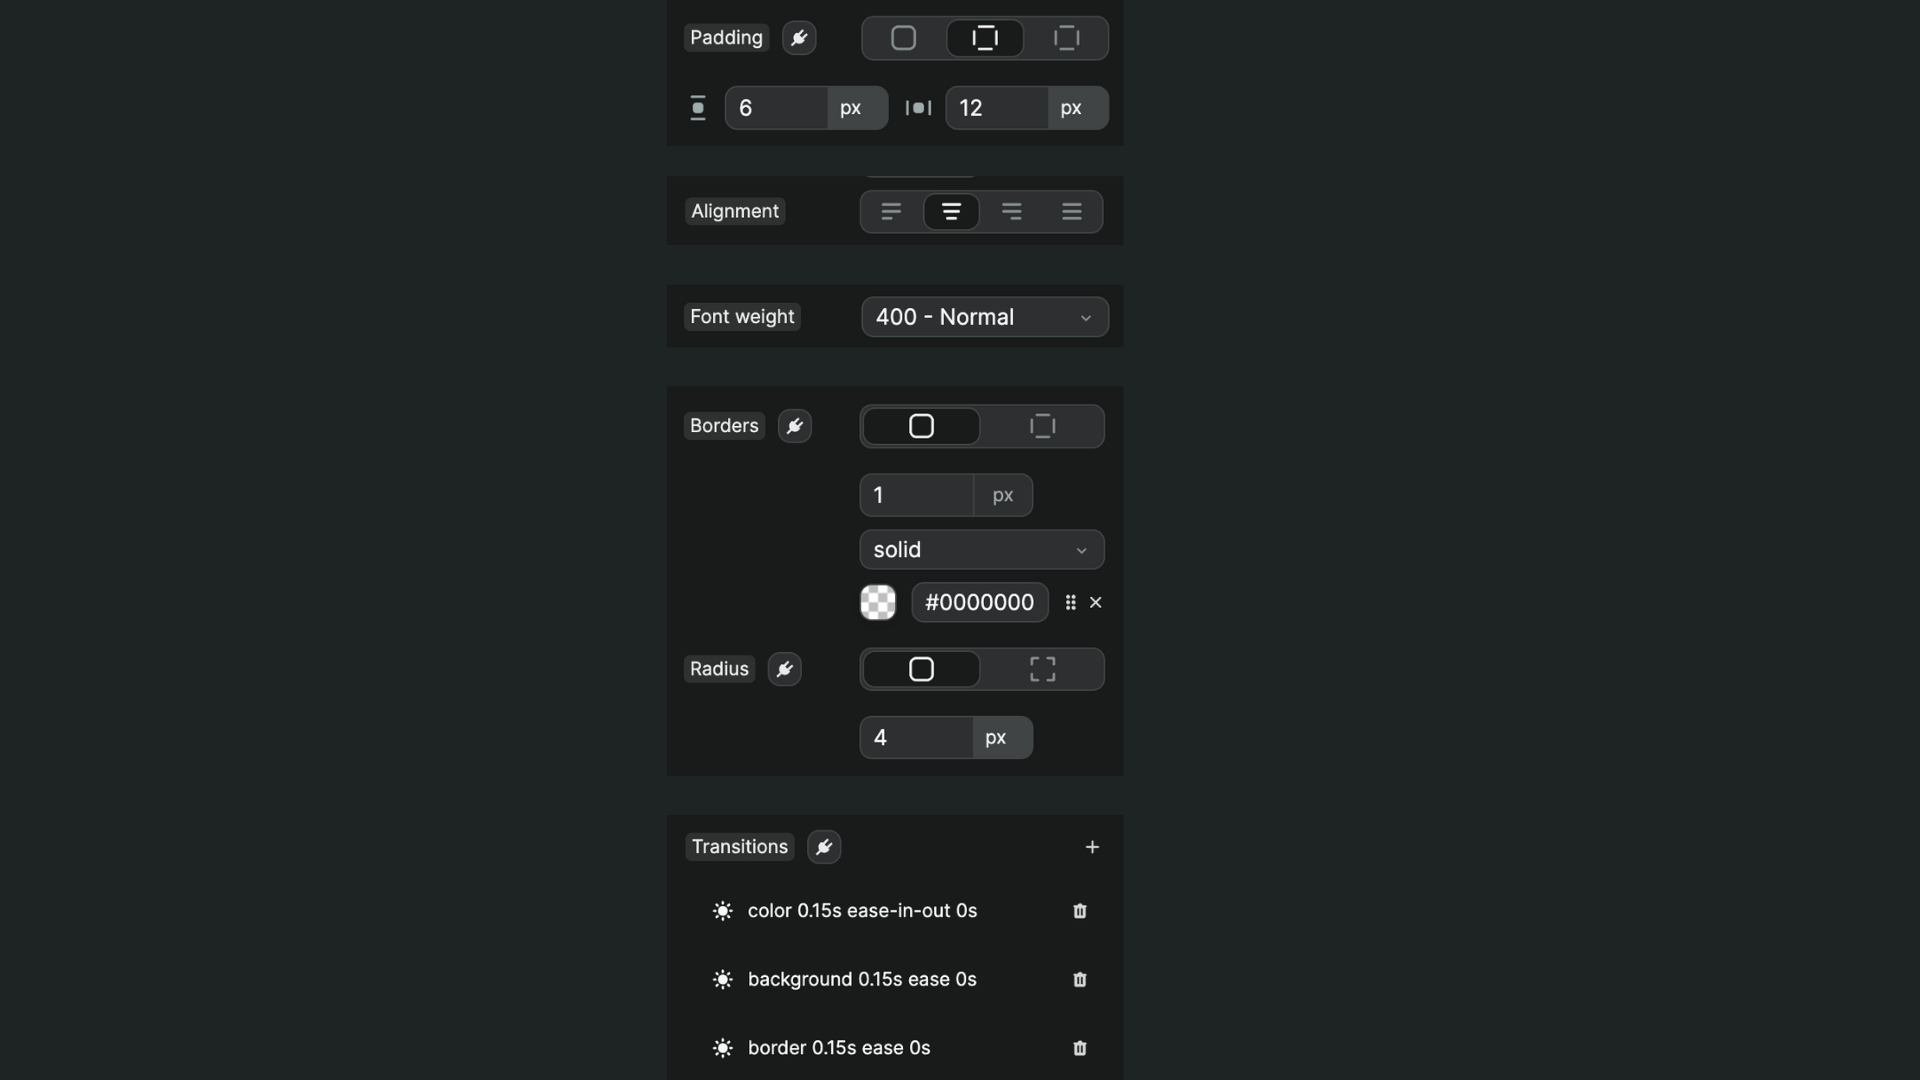Image resolution: width=1920 pixels, height=1080 pixels.
Task: Select the right text alignment option
Action: pos(1011,211)
